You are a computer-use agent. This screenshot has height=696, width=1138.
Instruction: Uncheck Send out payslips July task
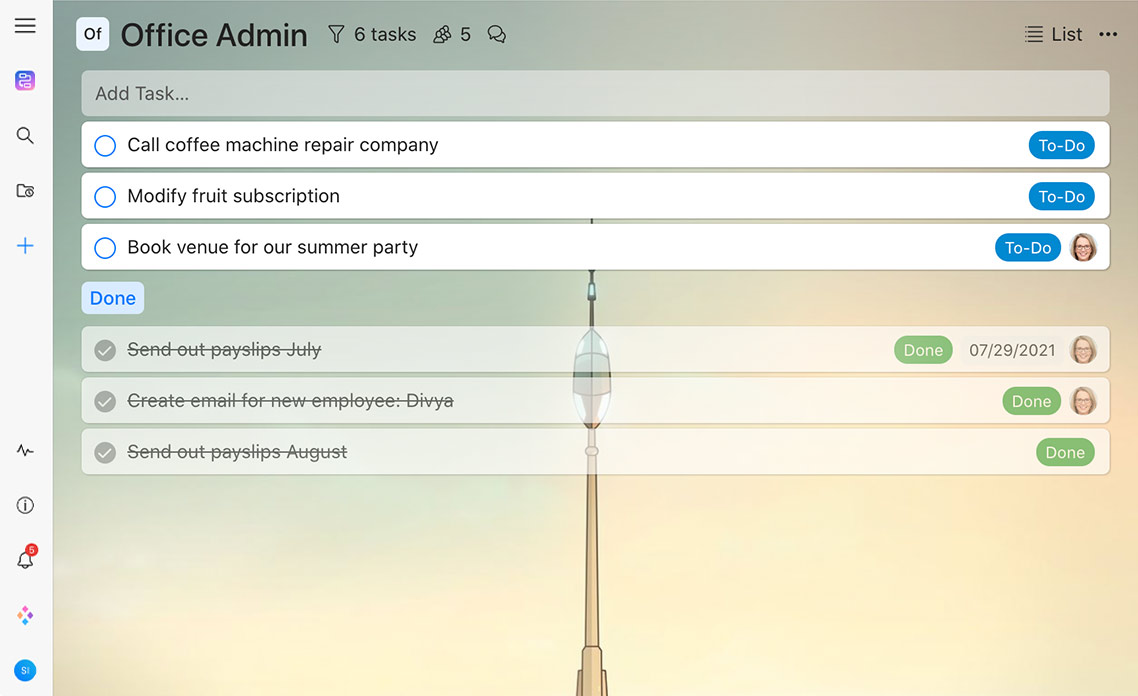coord(105,350)
